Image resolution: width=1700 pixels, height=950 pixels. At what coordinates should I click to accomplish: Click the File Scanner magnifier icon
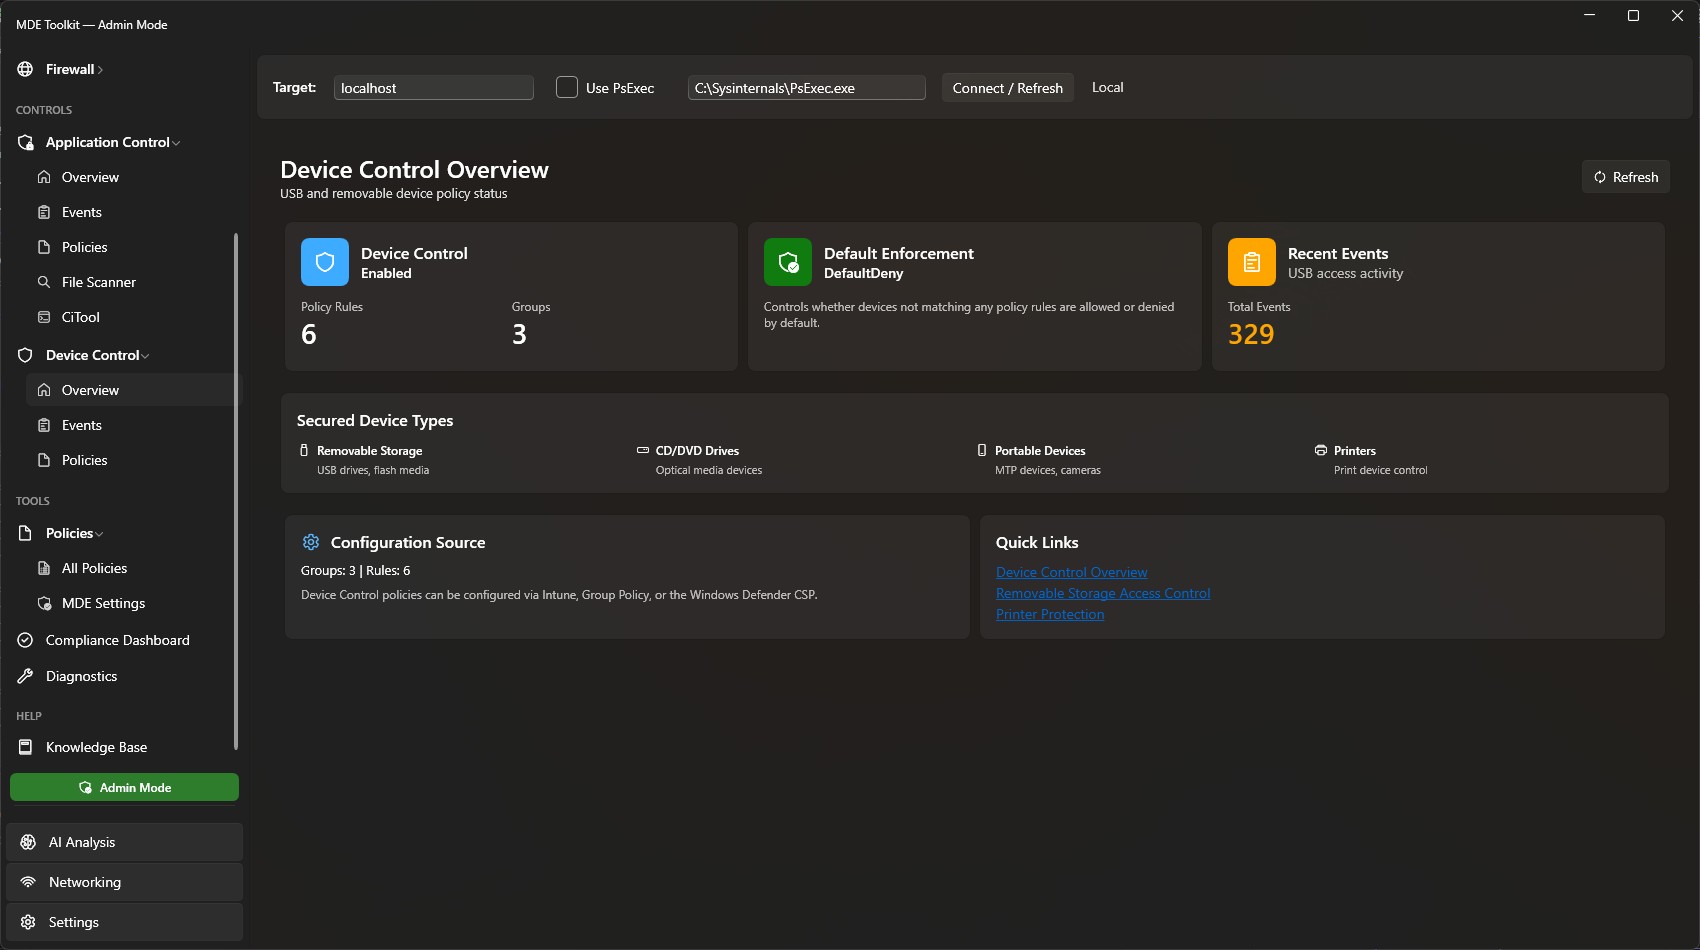click(44, 282)
